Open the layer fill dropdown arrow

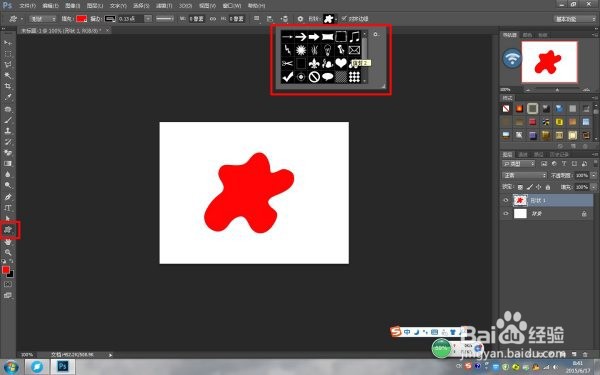[593, 187]
